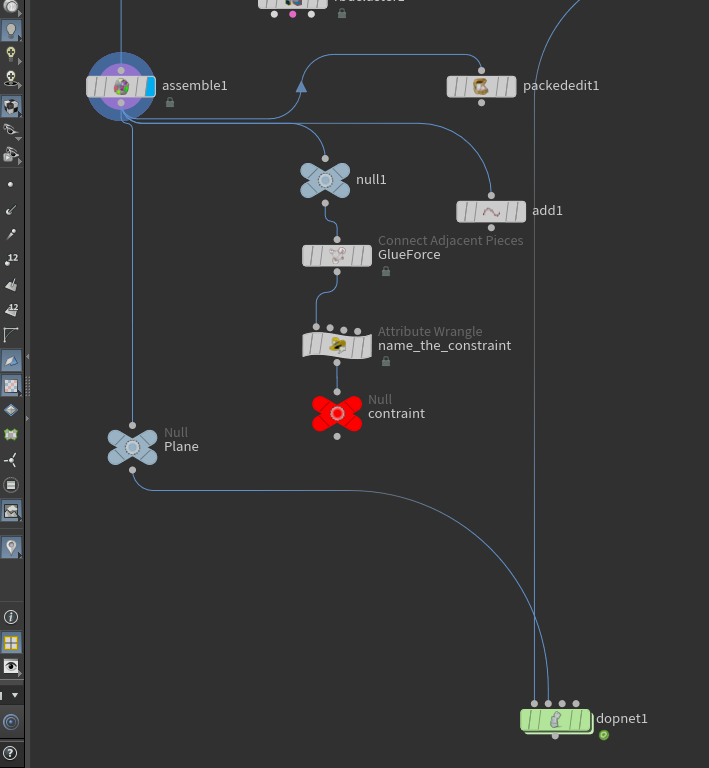Toggle the origin axes display icon

click(x=11, y=460)
